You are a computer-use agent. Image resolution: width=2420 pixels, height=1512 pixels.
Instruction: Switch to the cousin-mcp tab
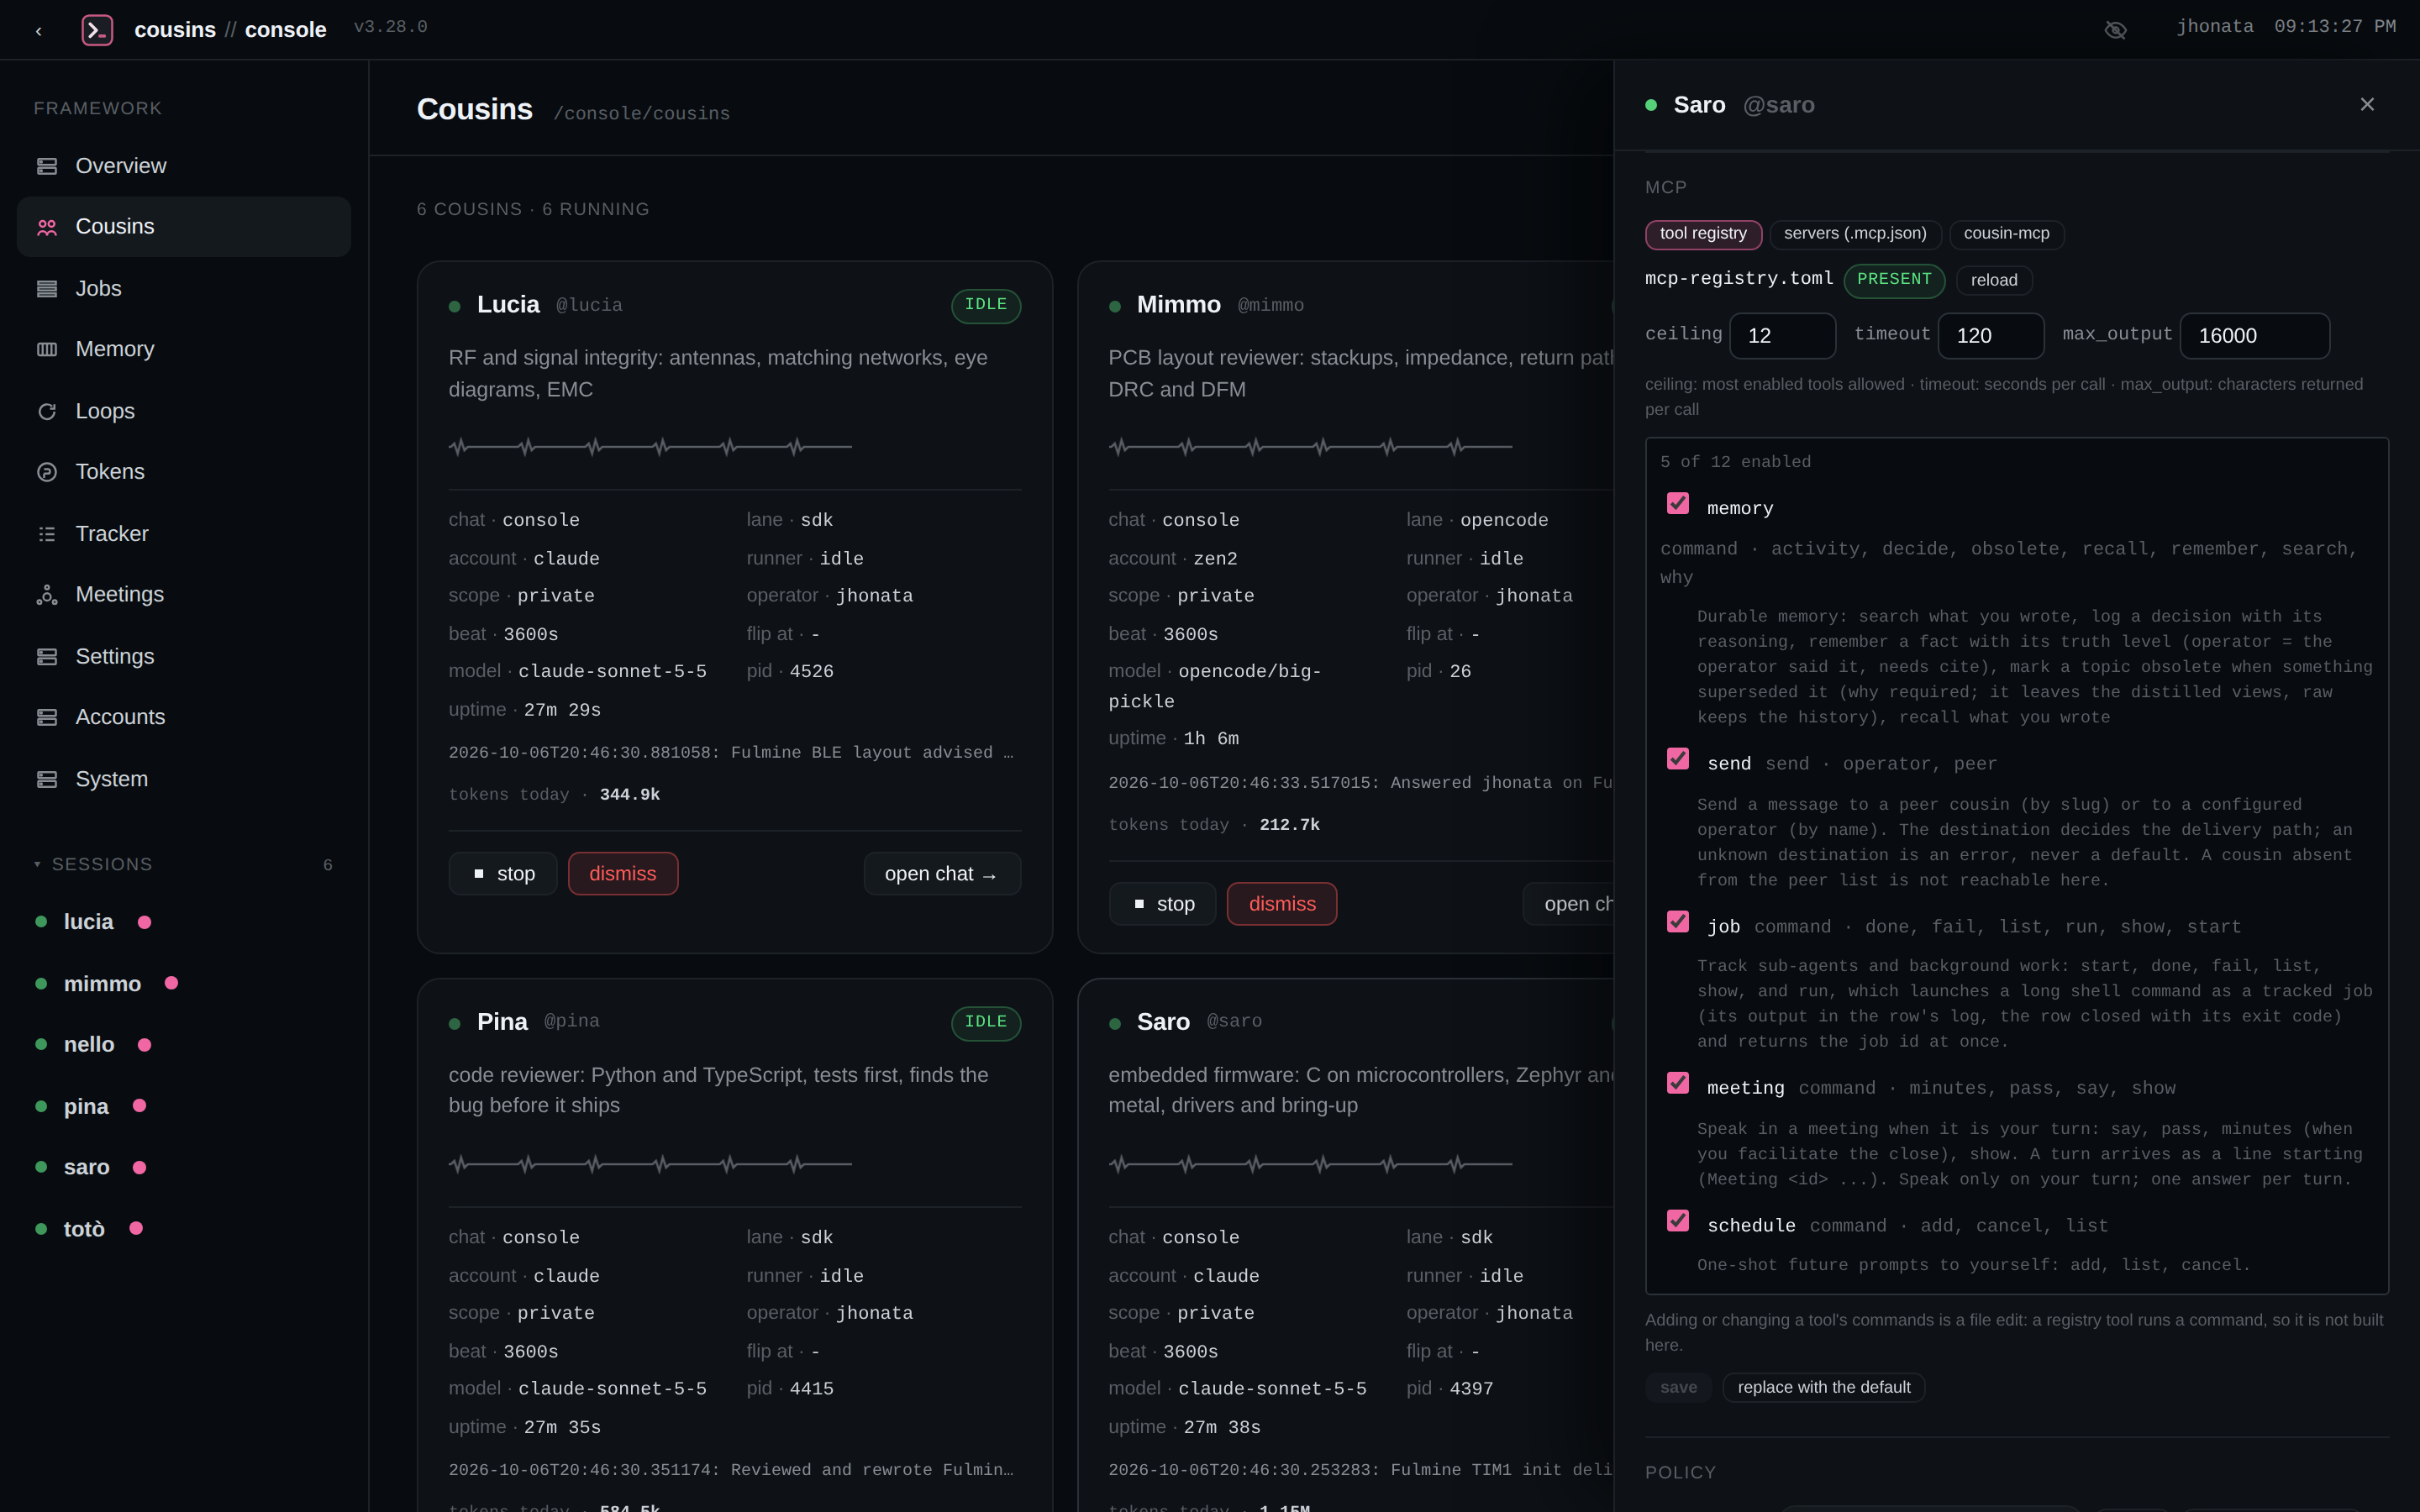point(2006,234)
